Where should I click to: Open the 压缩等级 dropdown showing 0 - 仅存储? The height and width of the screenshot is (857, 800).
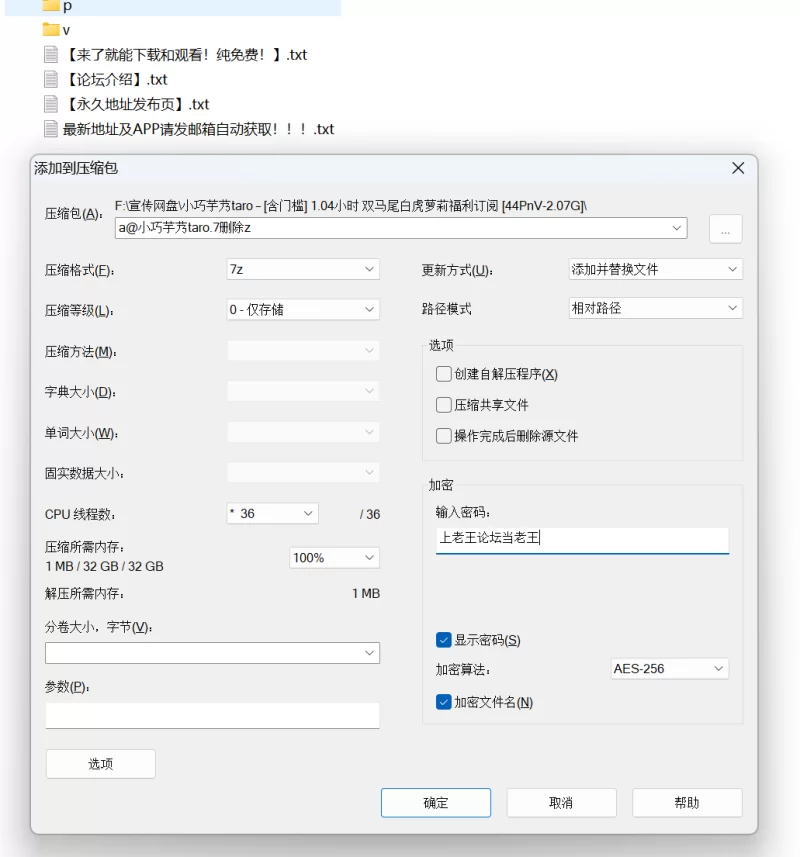(303, 309)
